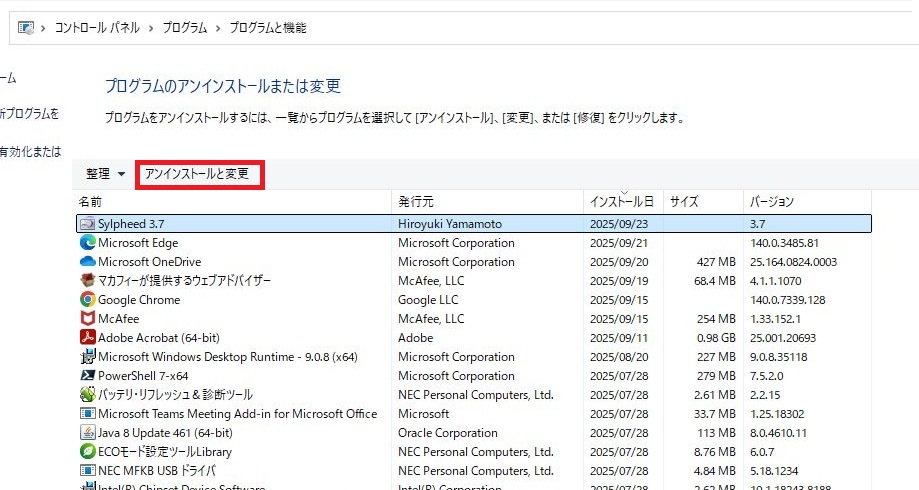Select Microsoft Teams Meeting Add-in row
The height and width of the screenshot is (490, 919).
(x=237, y=414)
